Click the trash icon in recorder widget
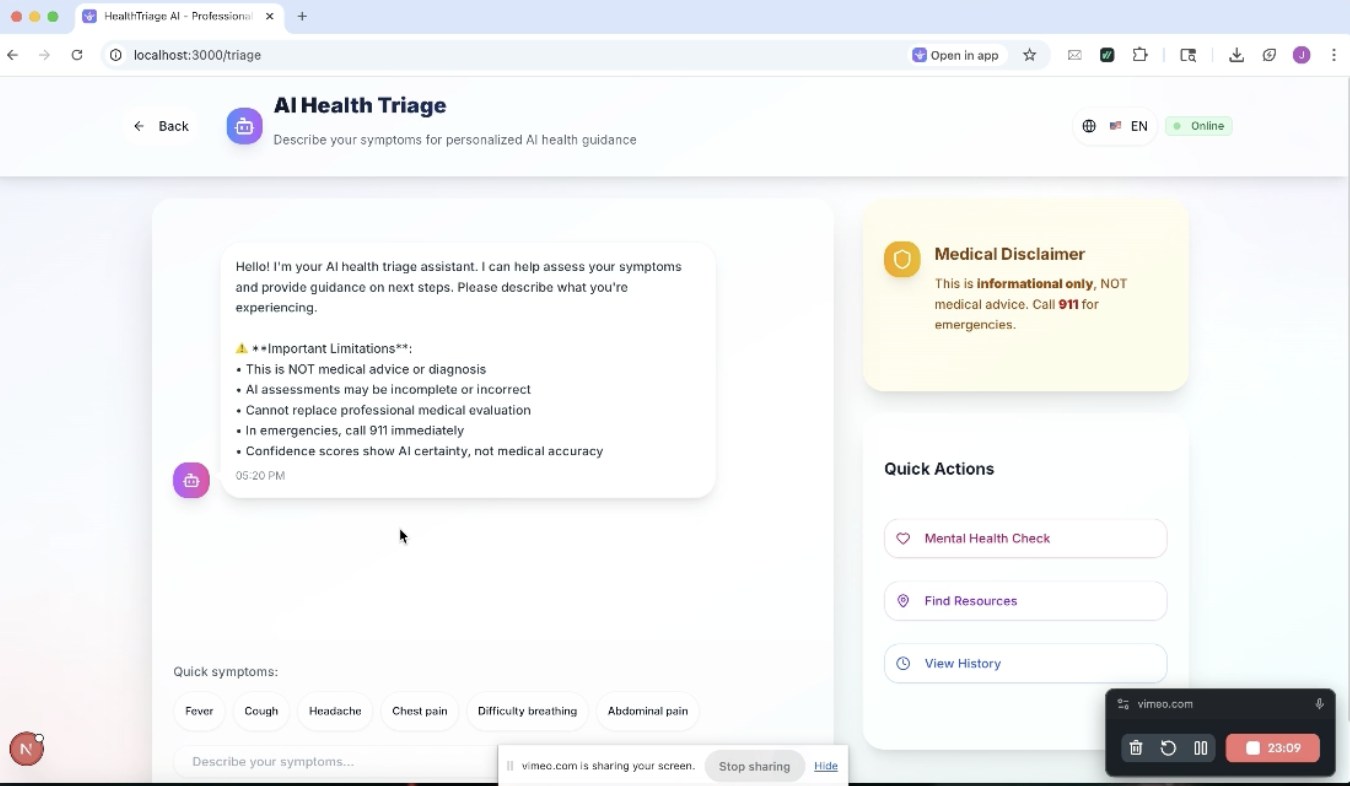Screen dimensions: 1350x786 point(1135,748)
